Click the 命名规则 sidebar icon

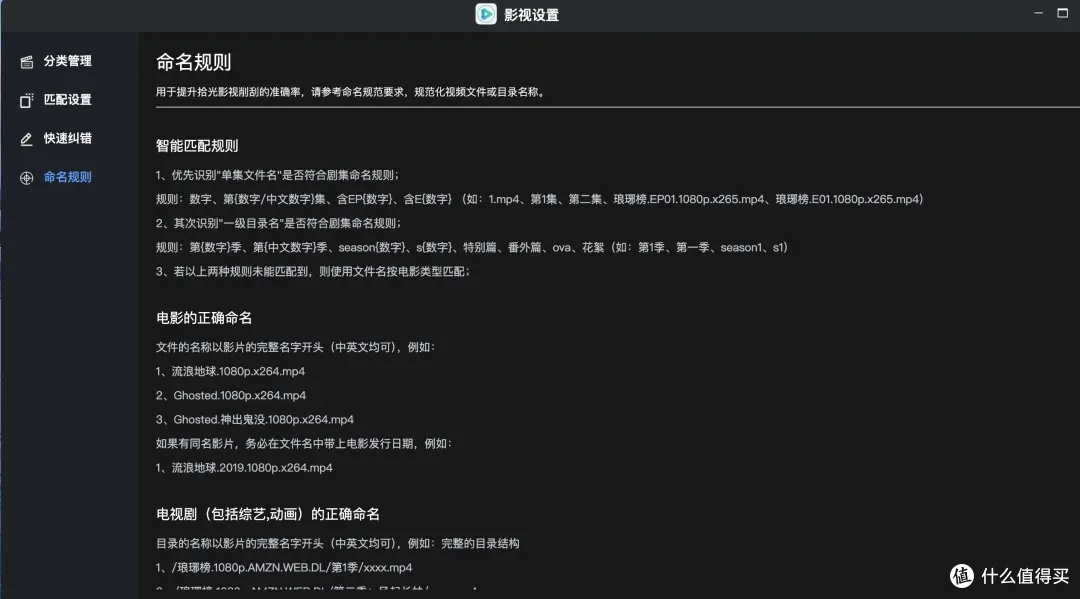click(26, 178)
